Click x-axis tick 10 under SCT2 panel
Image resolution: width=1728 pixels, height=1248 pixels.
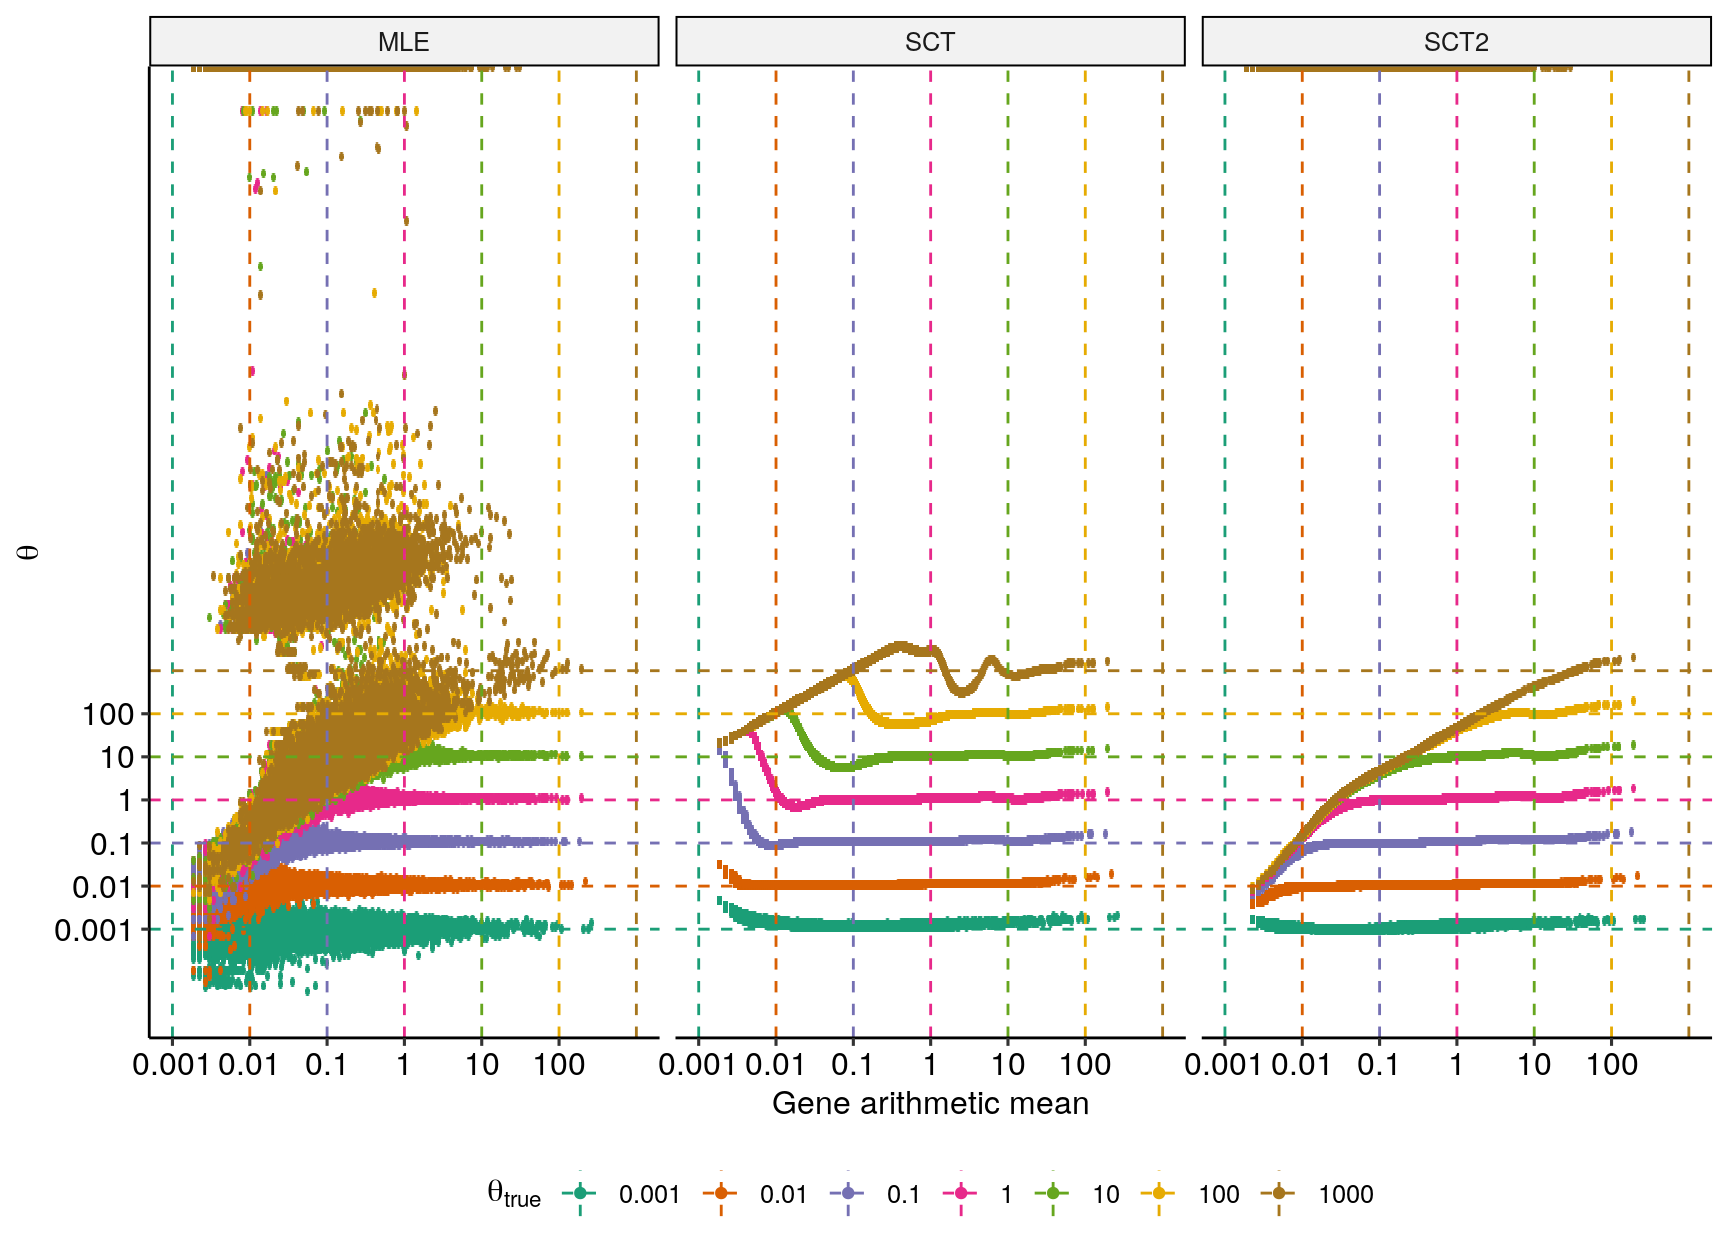coord(1534,1065)
